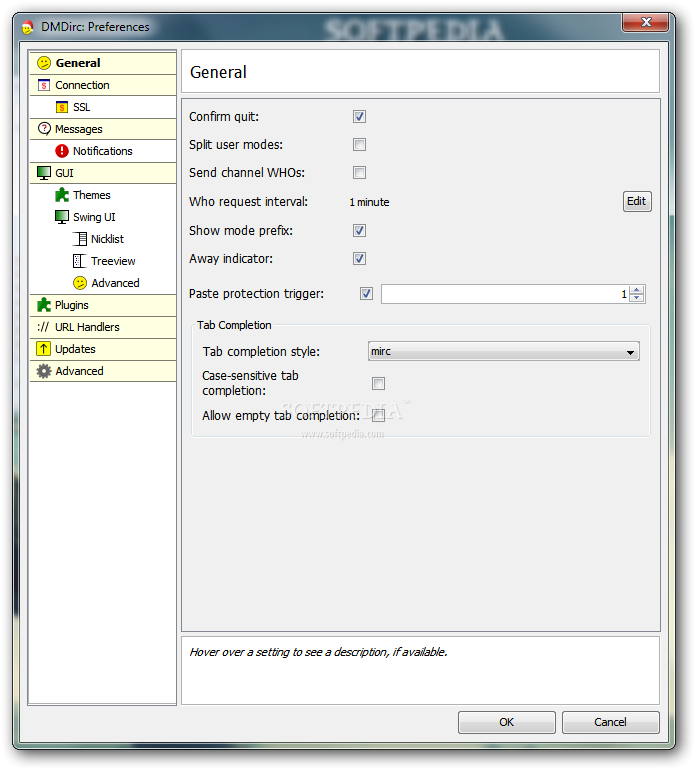Close the Preferences window
Image resolution: width=696 pixels, height=770 pixels.
click(645, 22)
